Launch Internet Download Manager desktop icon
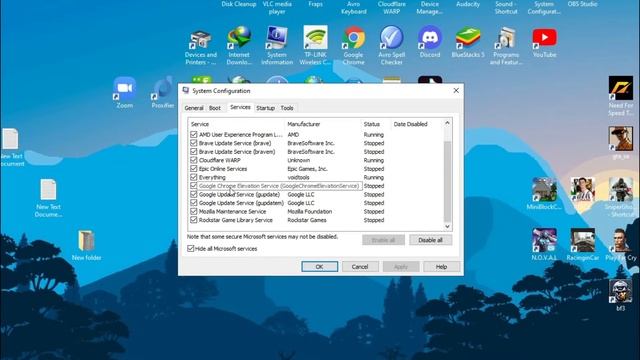This screenshot has width=640, height=360. coord(239,46)
